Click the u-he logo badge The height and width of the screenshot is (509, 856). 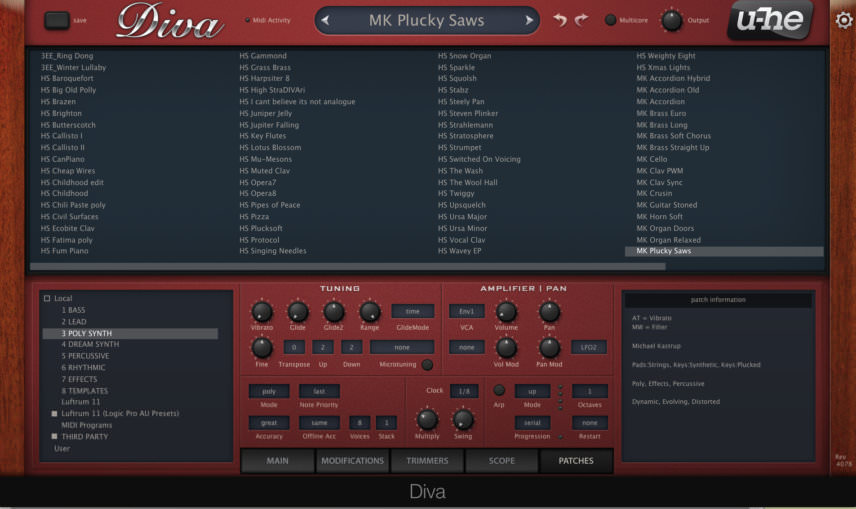coord(770,20)
